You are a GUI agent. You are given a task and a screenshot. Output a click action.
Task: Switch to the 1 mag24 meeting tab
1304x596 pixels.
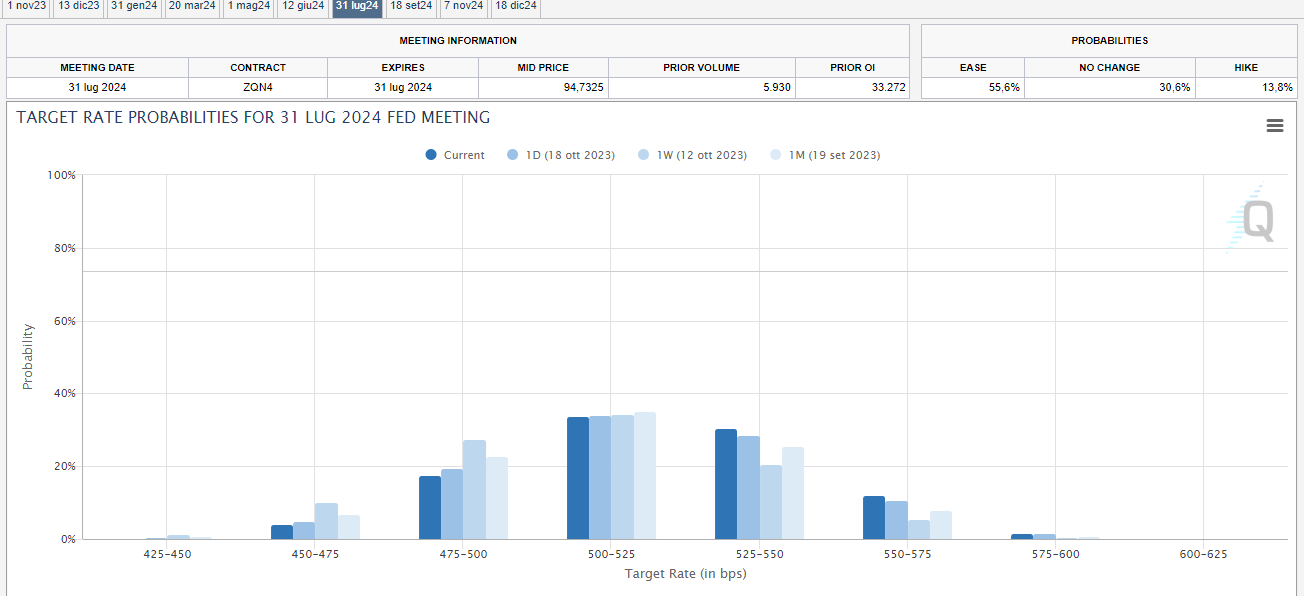click(249, 7)
